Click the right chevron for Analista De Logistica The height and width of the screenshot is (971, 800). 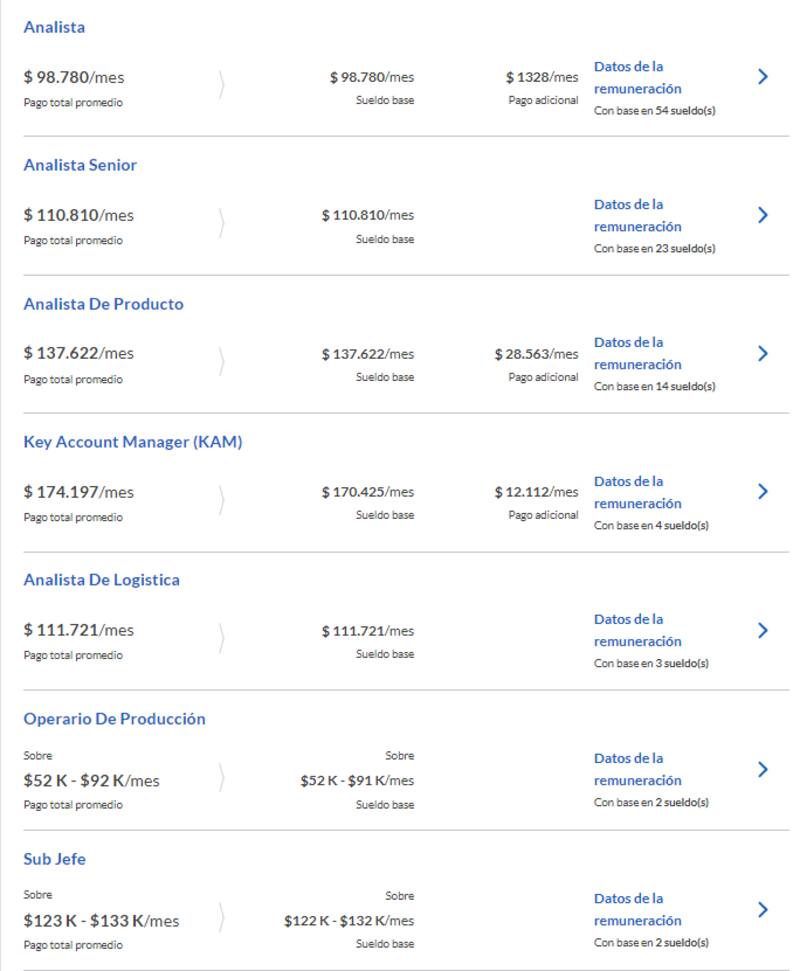point(763,630)
